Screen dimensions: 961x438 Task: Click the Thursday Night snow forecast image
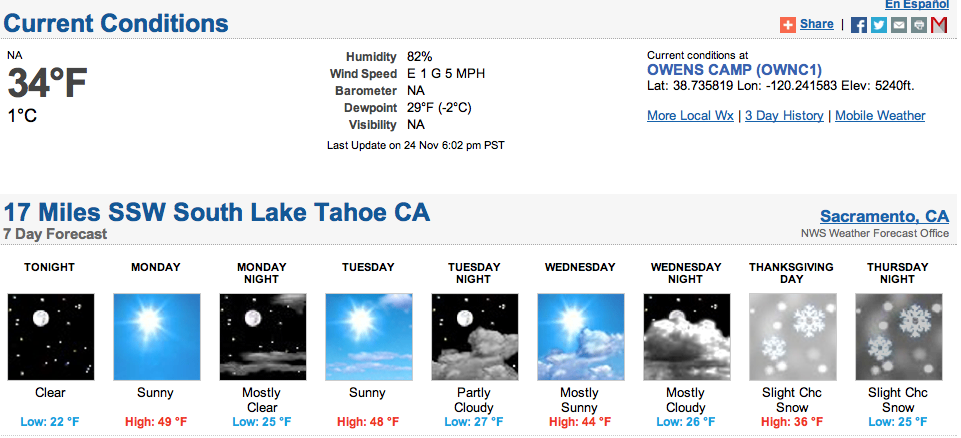pyautogui.click(x=899, y=337)
